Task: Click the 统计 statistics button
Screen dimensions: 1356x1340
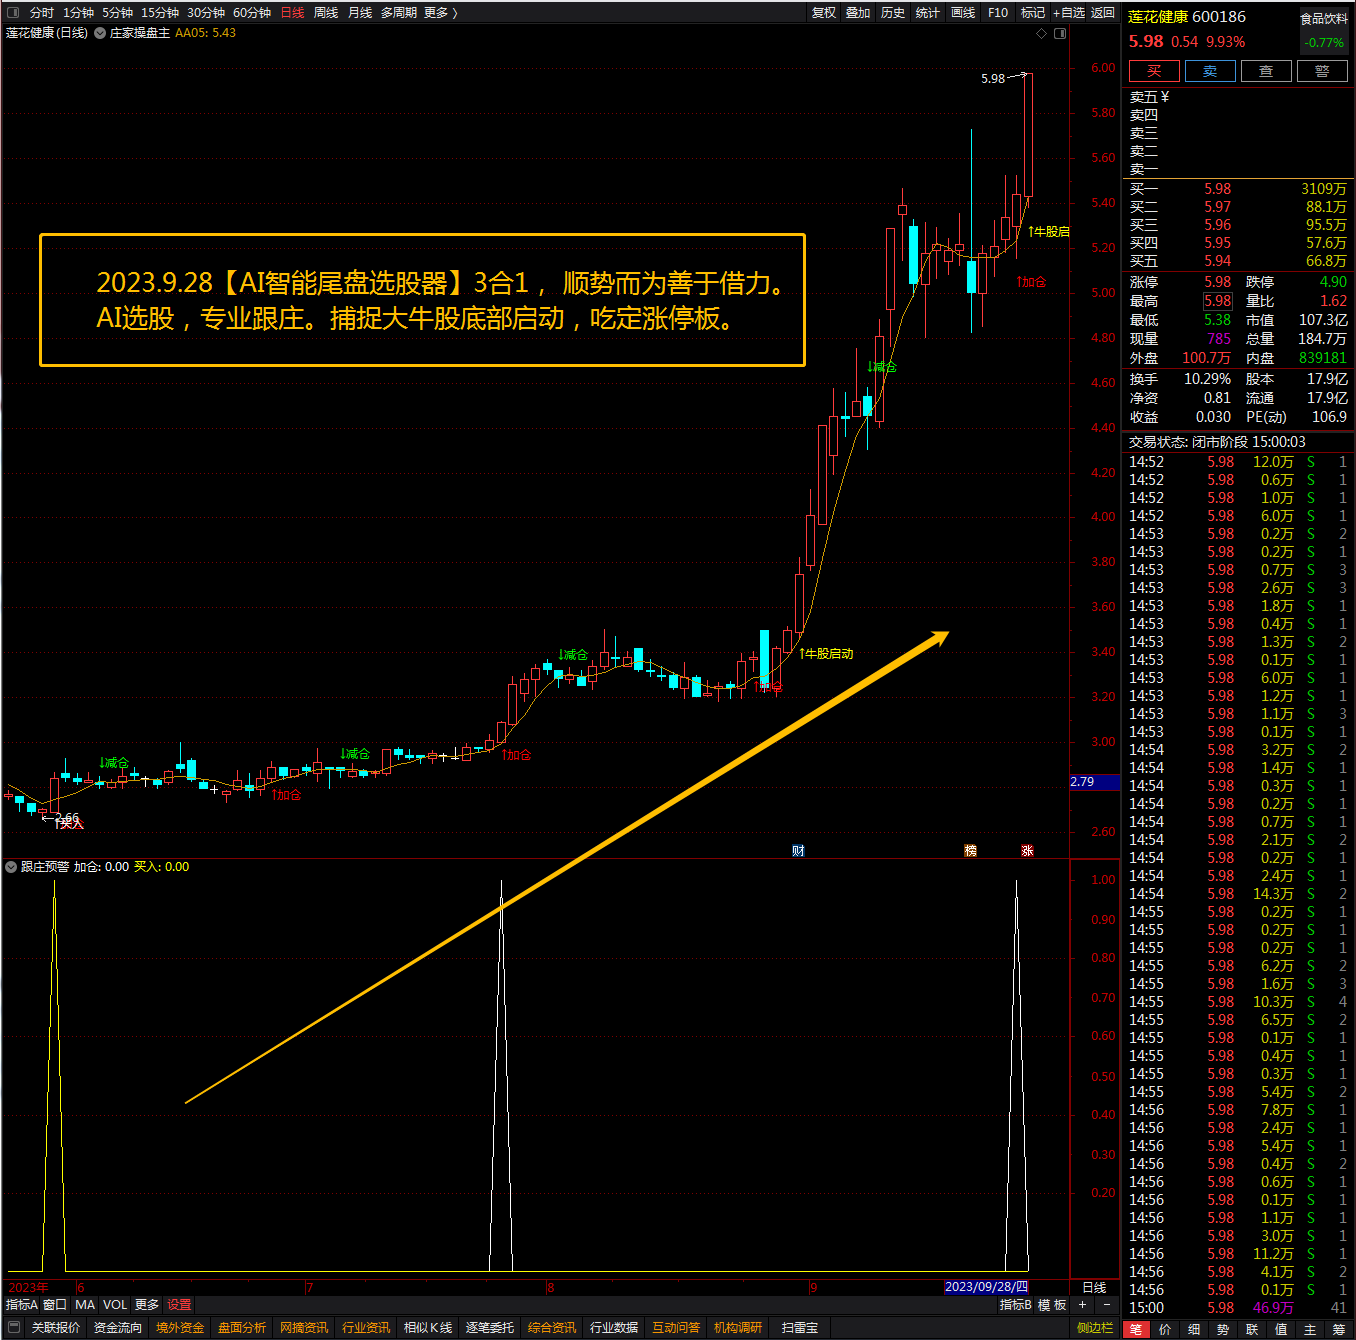Action: point(928,13)
